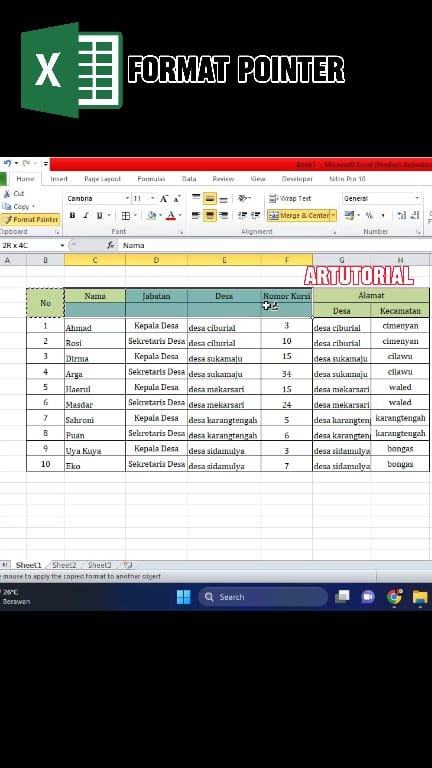This screenshot has height=768, width=432.
Task: Click the Copy command
Action: click(16, 207)
